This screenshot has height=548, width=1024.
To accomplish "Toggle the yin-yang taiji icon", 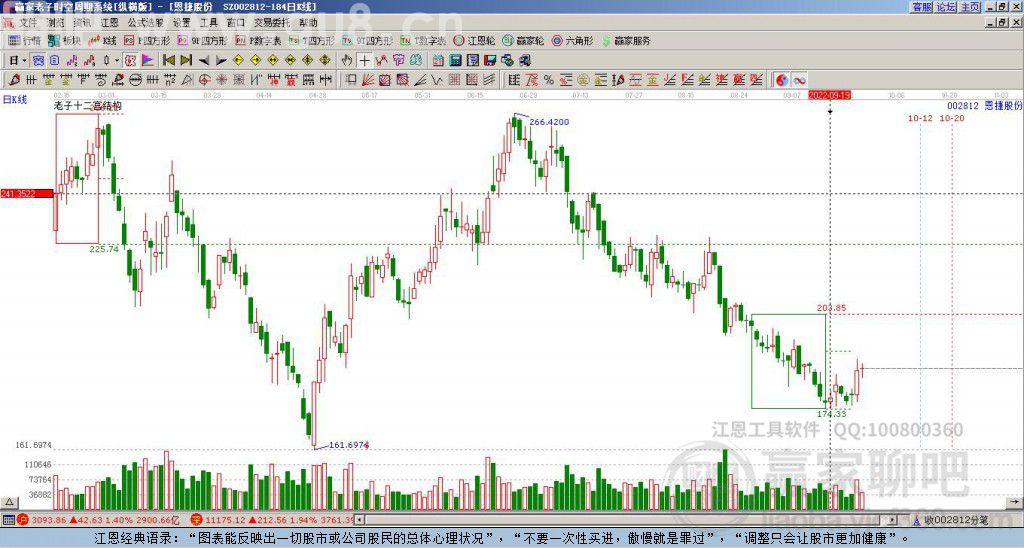I will coord(781,80).
